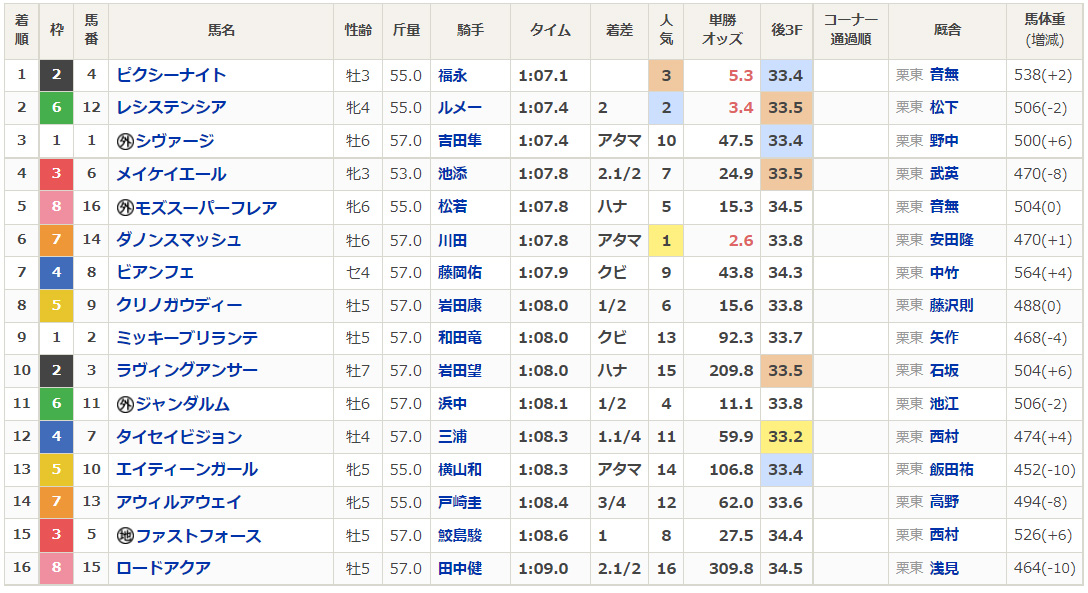Click odds value 2.6
This screenshot has height=593, width=1088.
[x=741, y=240]
